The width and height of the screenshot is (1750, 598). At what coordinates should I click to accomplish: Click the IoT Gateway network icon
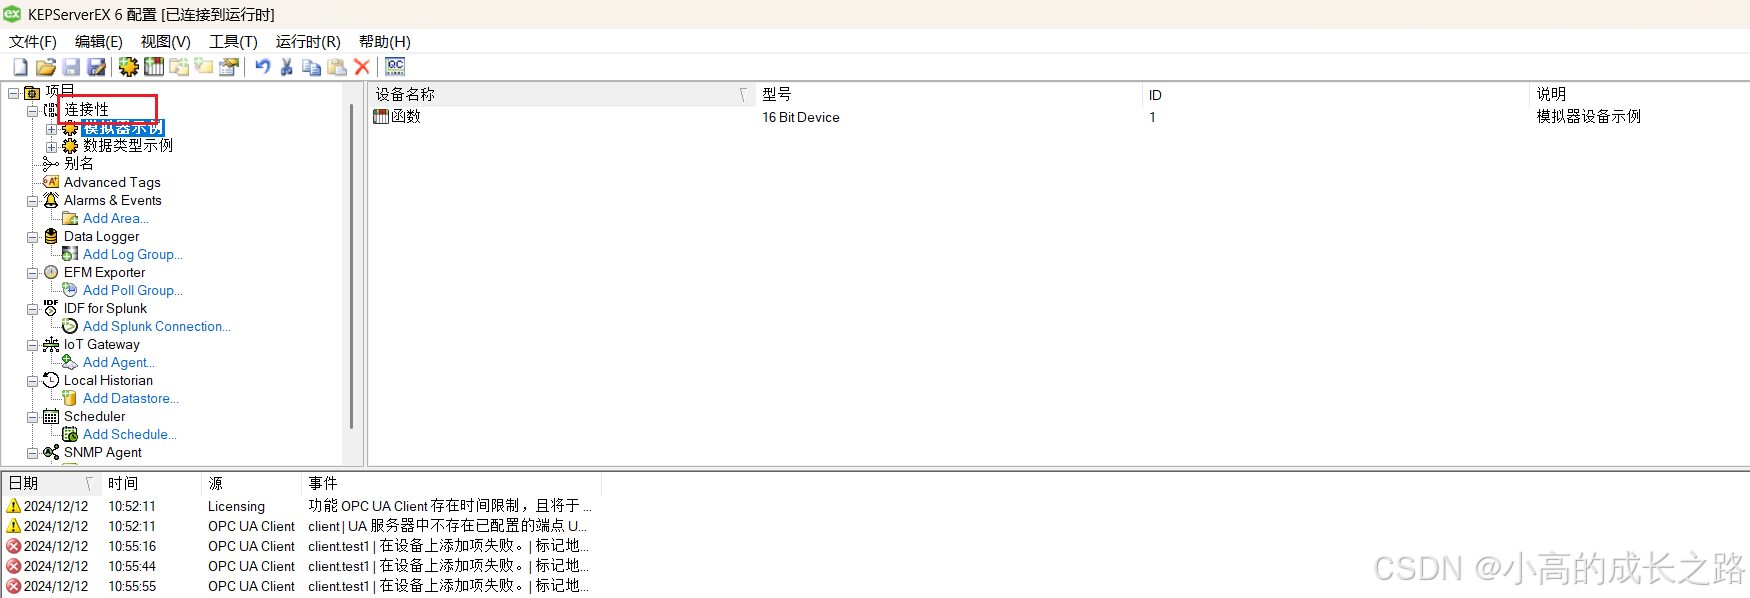pos(51,344)
